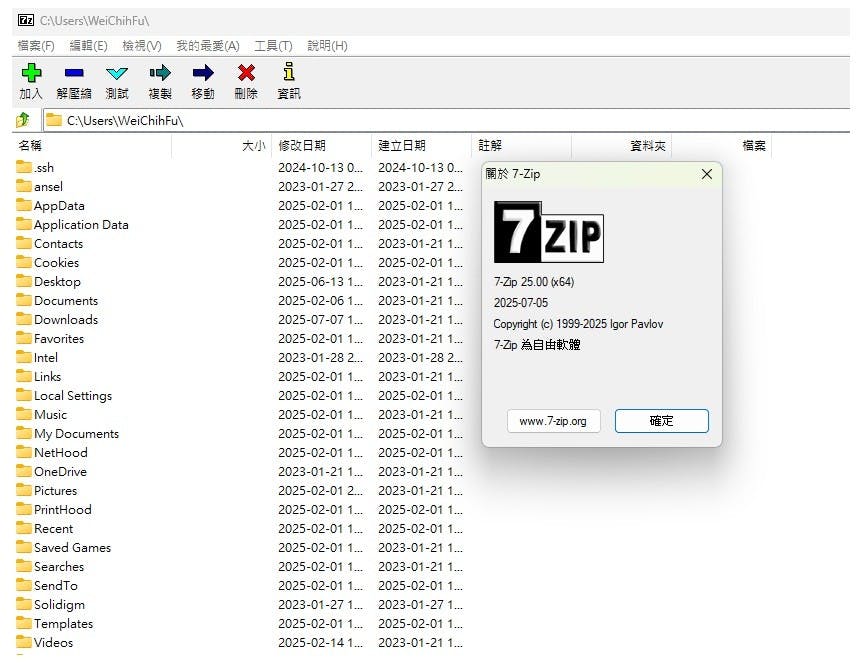Viewport: 865px width, 663px height.
Task: Select the Application Data folder name
Action: (81, 224)
